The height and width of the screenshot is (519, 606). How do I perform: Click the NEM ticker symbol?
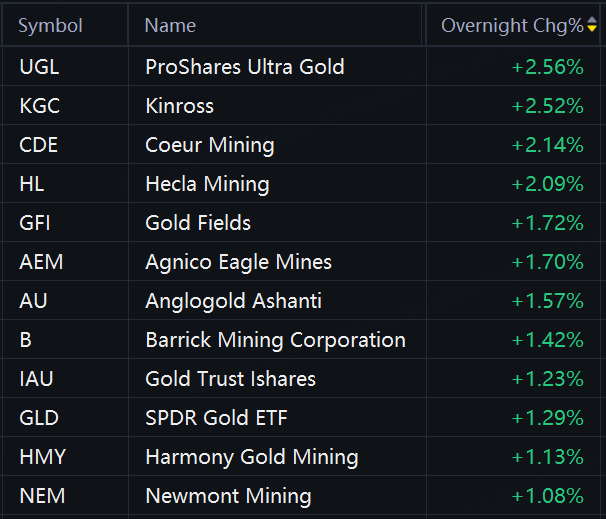41,496
